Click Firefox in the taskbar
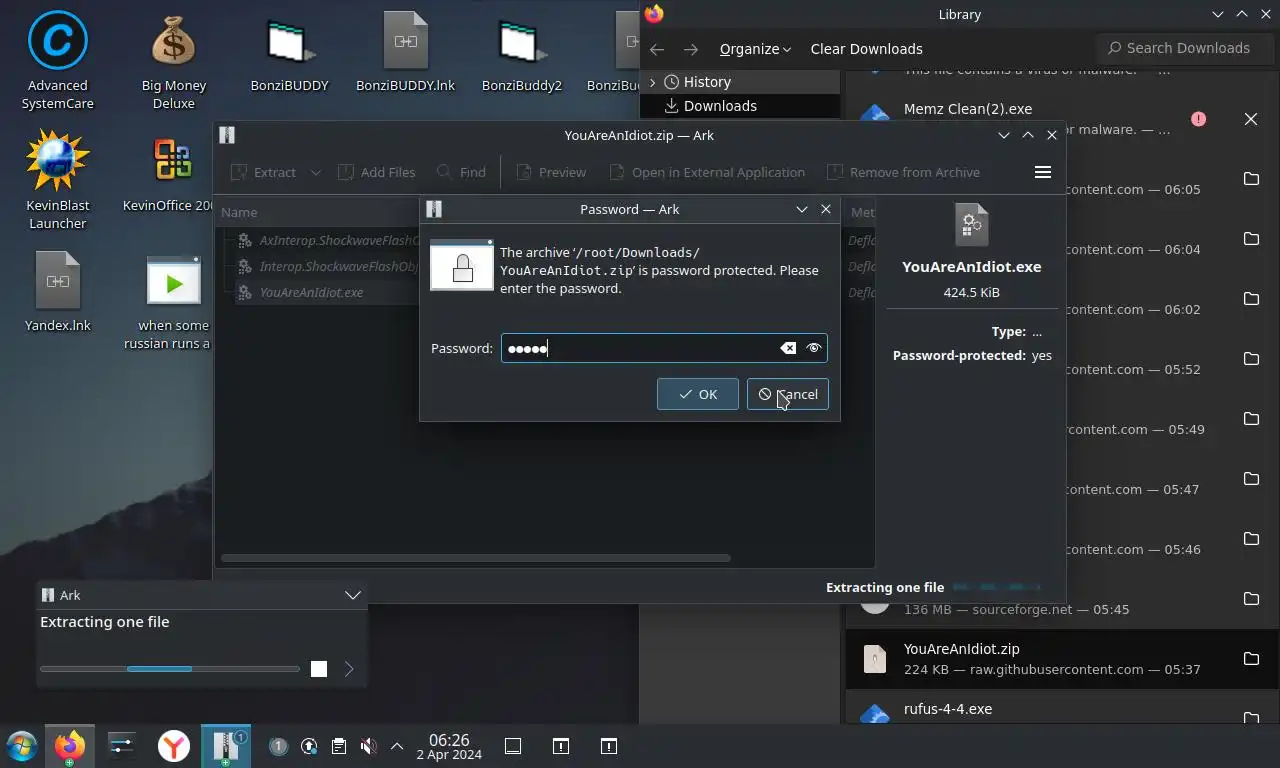 point(69,746)
